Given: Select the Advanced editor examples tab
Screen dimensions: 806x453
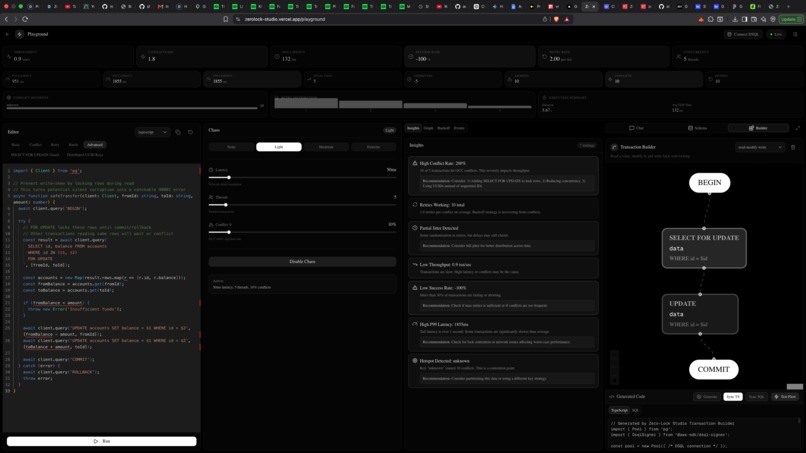Looking at the screenshot, I should coord(95,144).
